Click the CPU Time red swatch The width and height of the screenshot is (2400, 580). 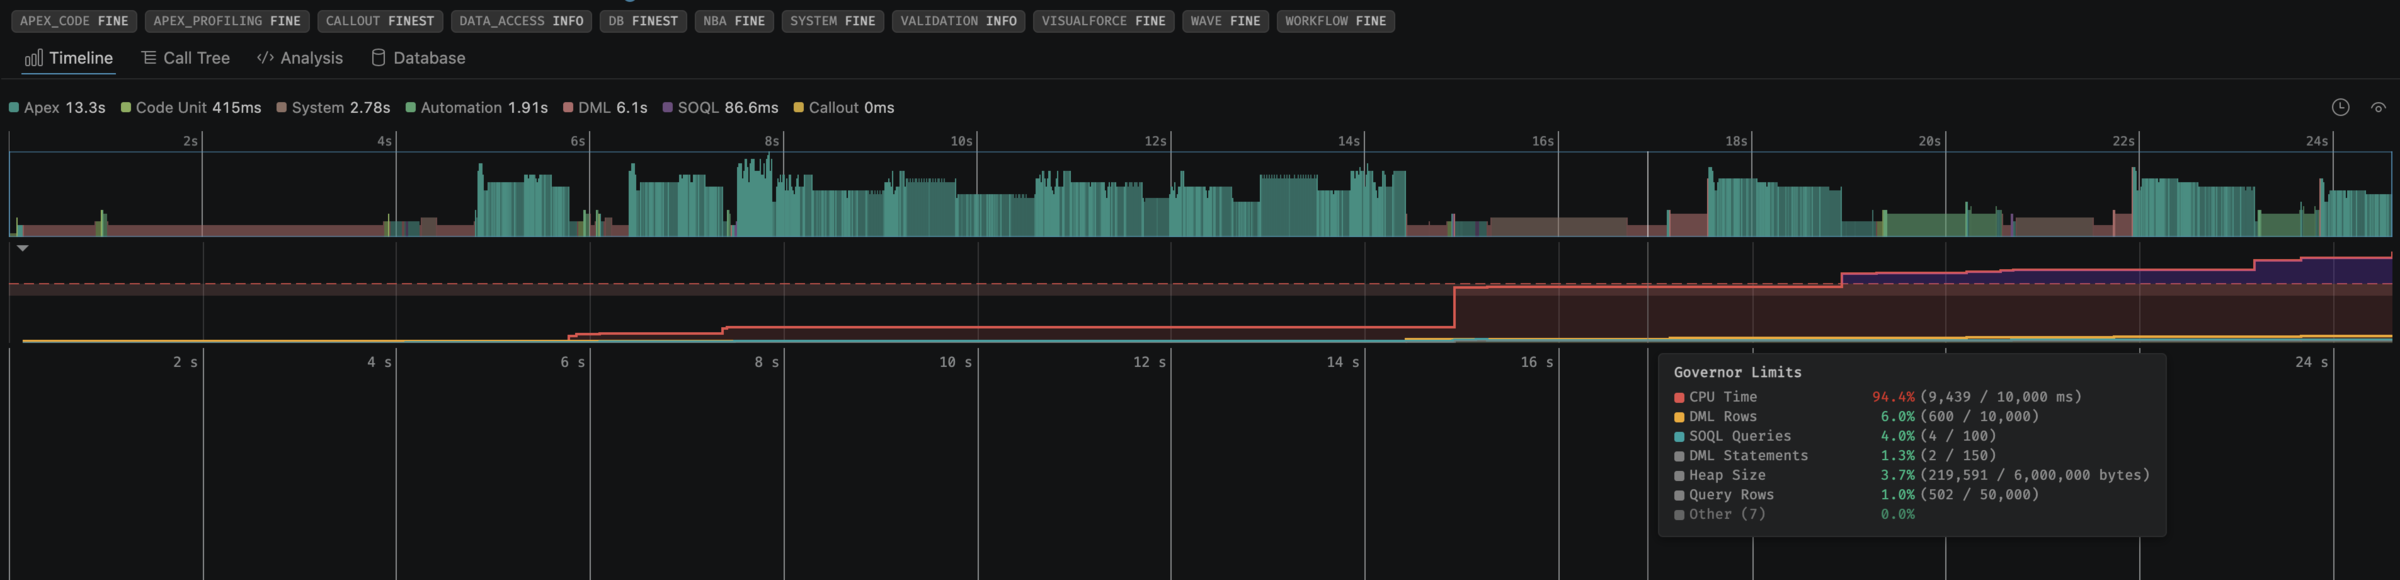(x=1679, y=398)
